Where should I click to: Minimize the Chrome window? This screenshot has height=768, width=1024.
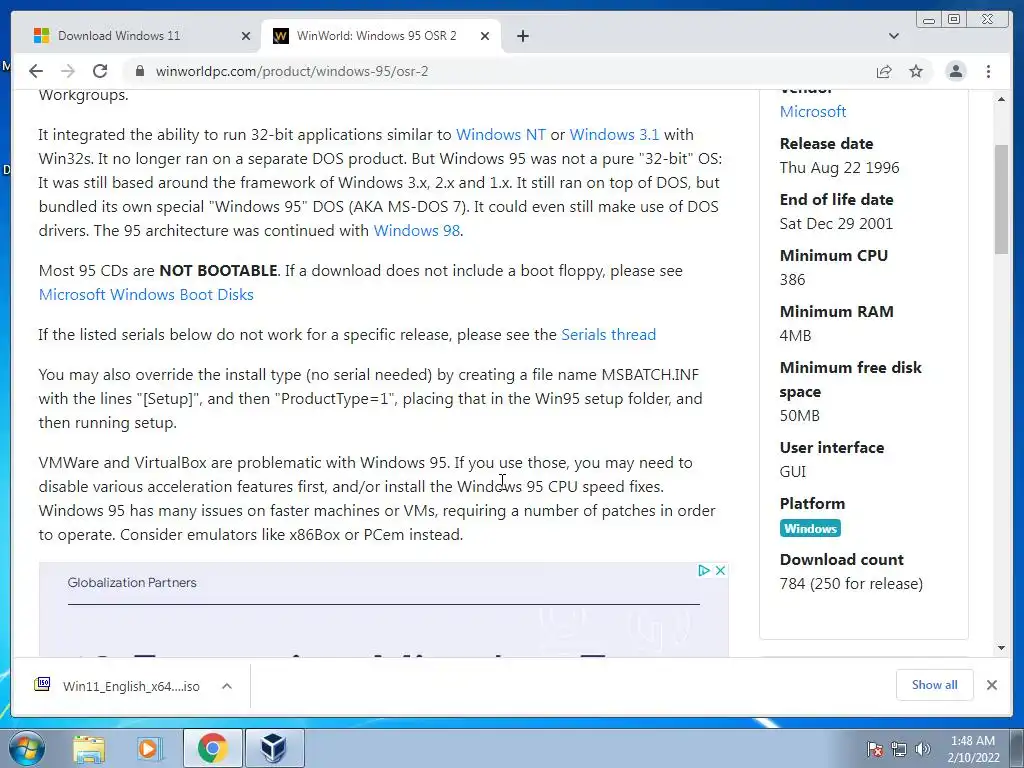[x=929, y=20]
